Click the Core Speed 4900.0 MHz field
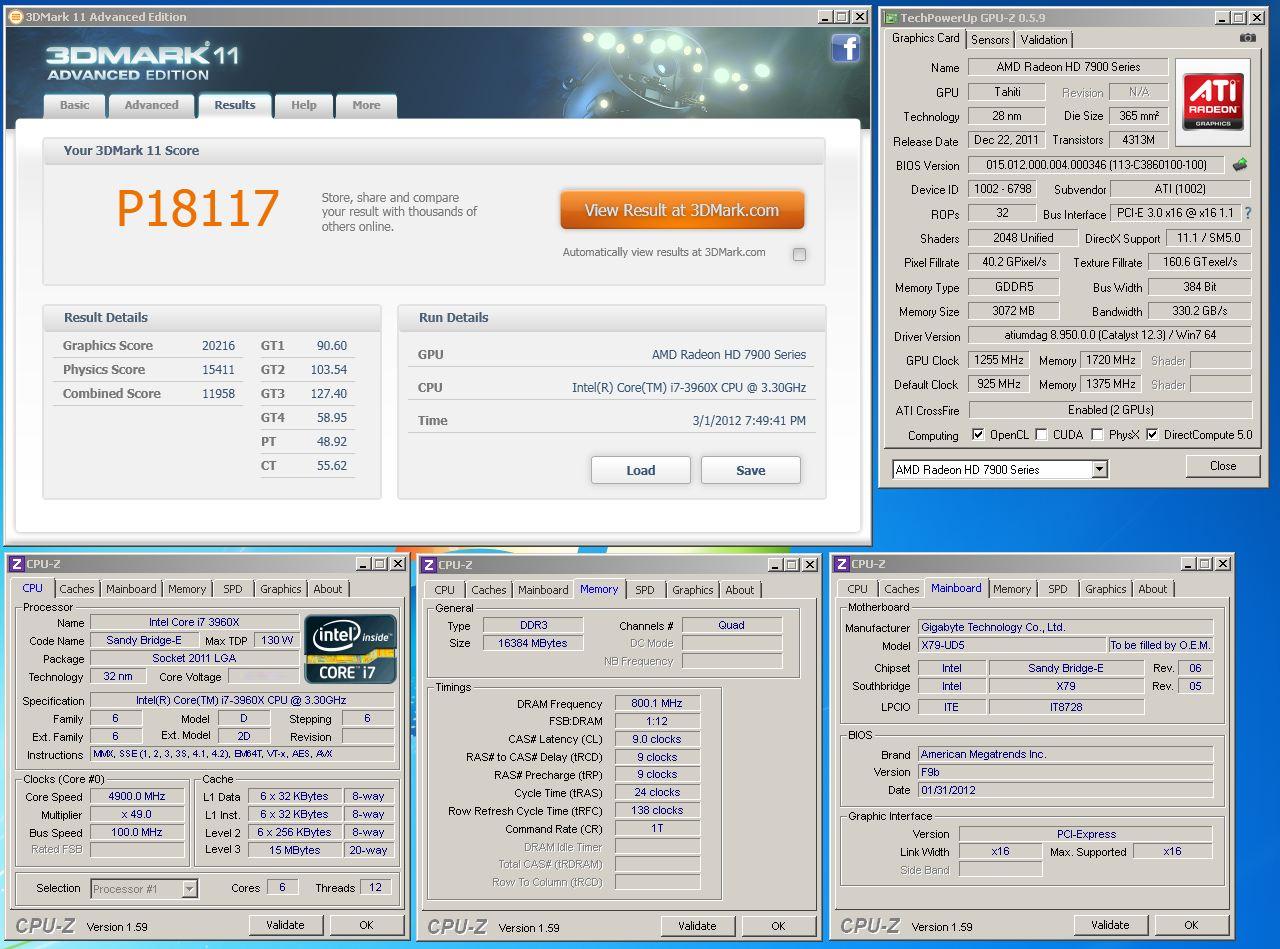This screenshot has height=949, width=1280. pos(136,797)
